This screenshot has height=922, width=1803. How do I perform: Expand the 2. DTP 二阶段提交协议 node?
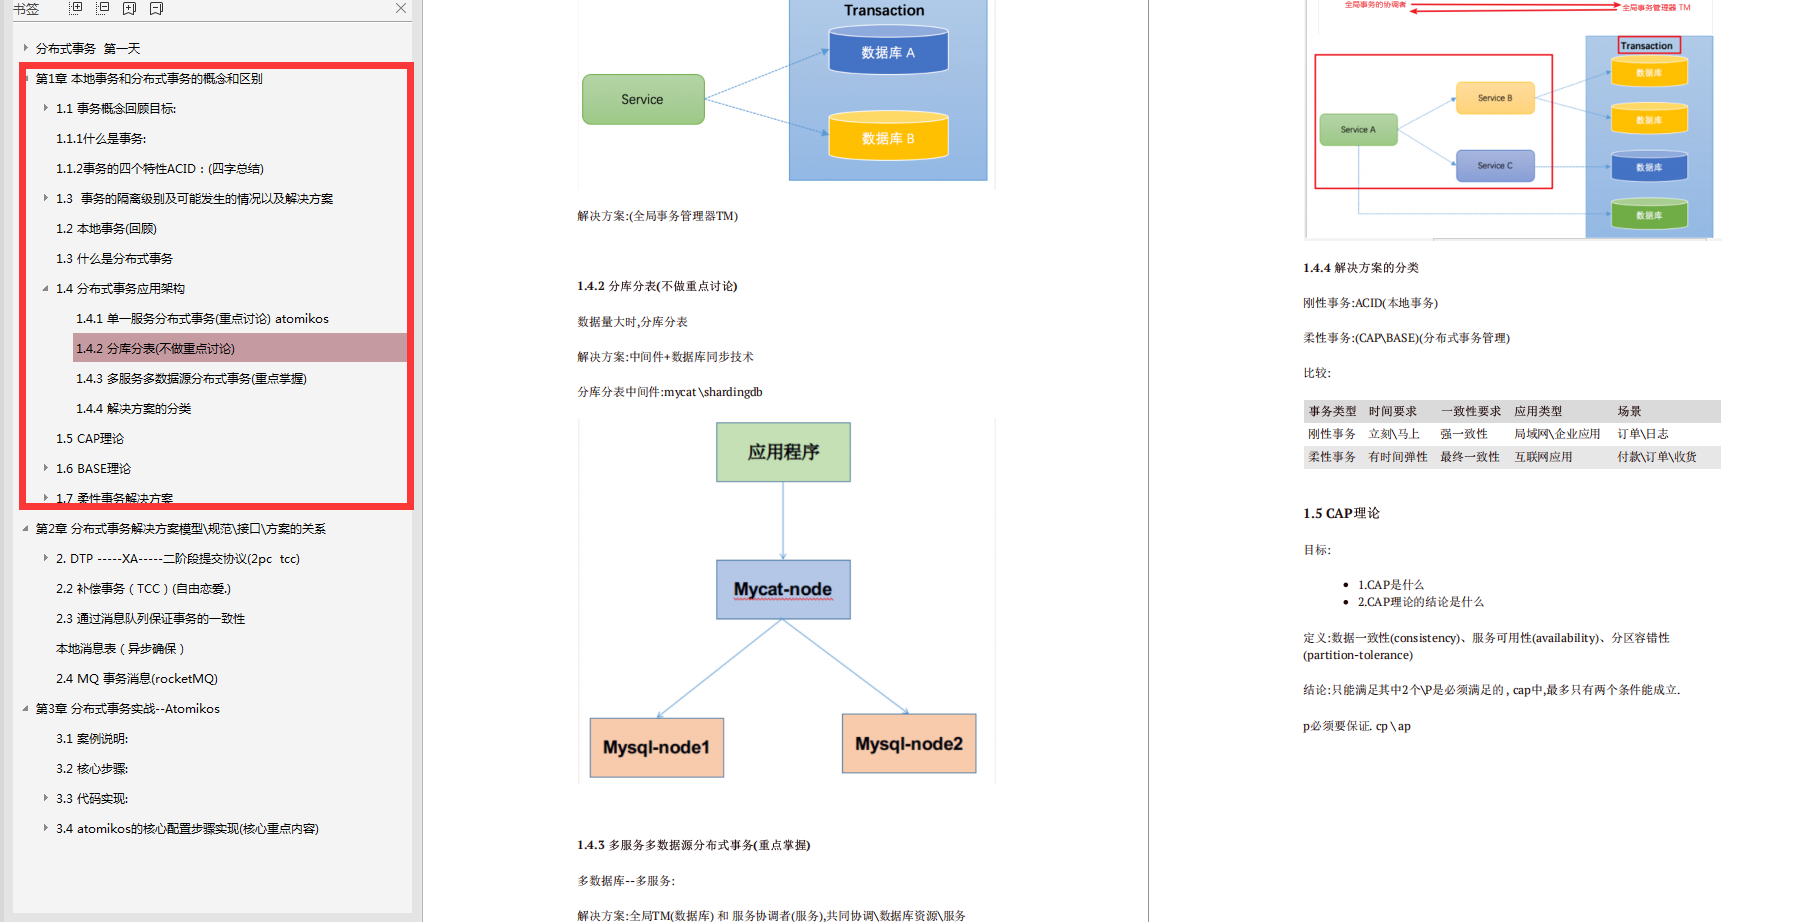(x=45, y=558)
